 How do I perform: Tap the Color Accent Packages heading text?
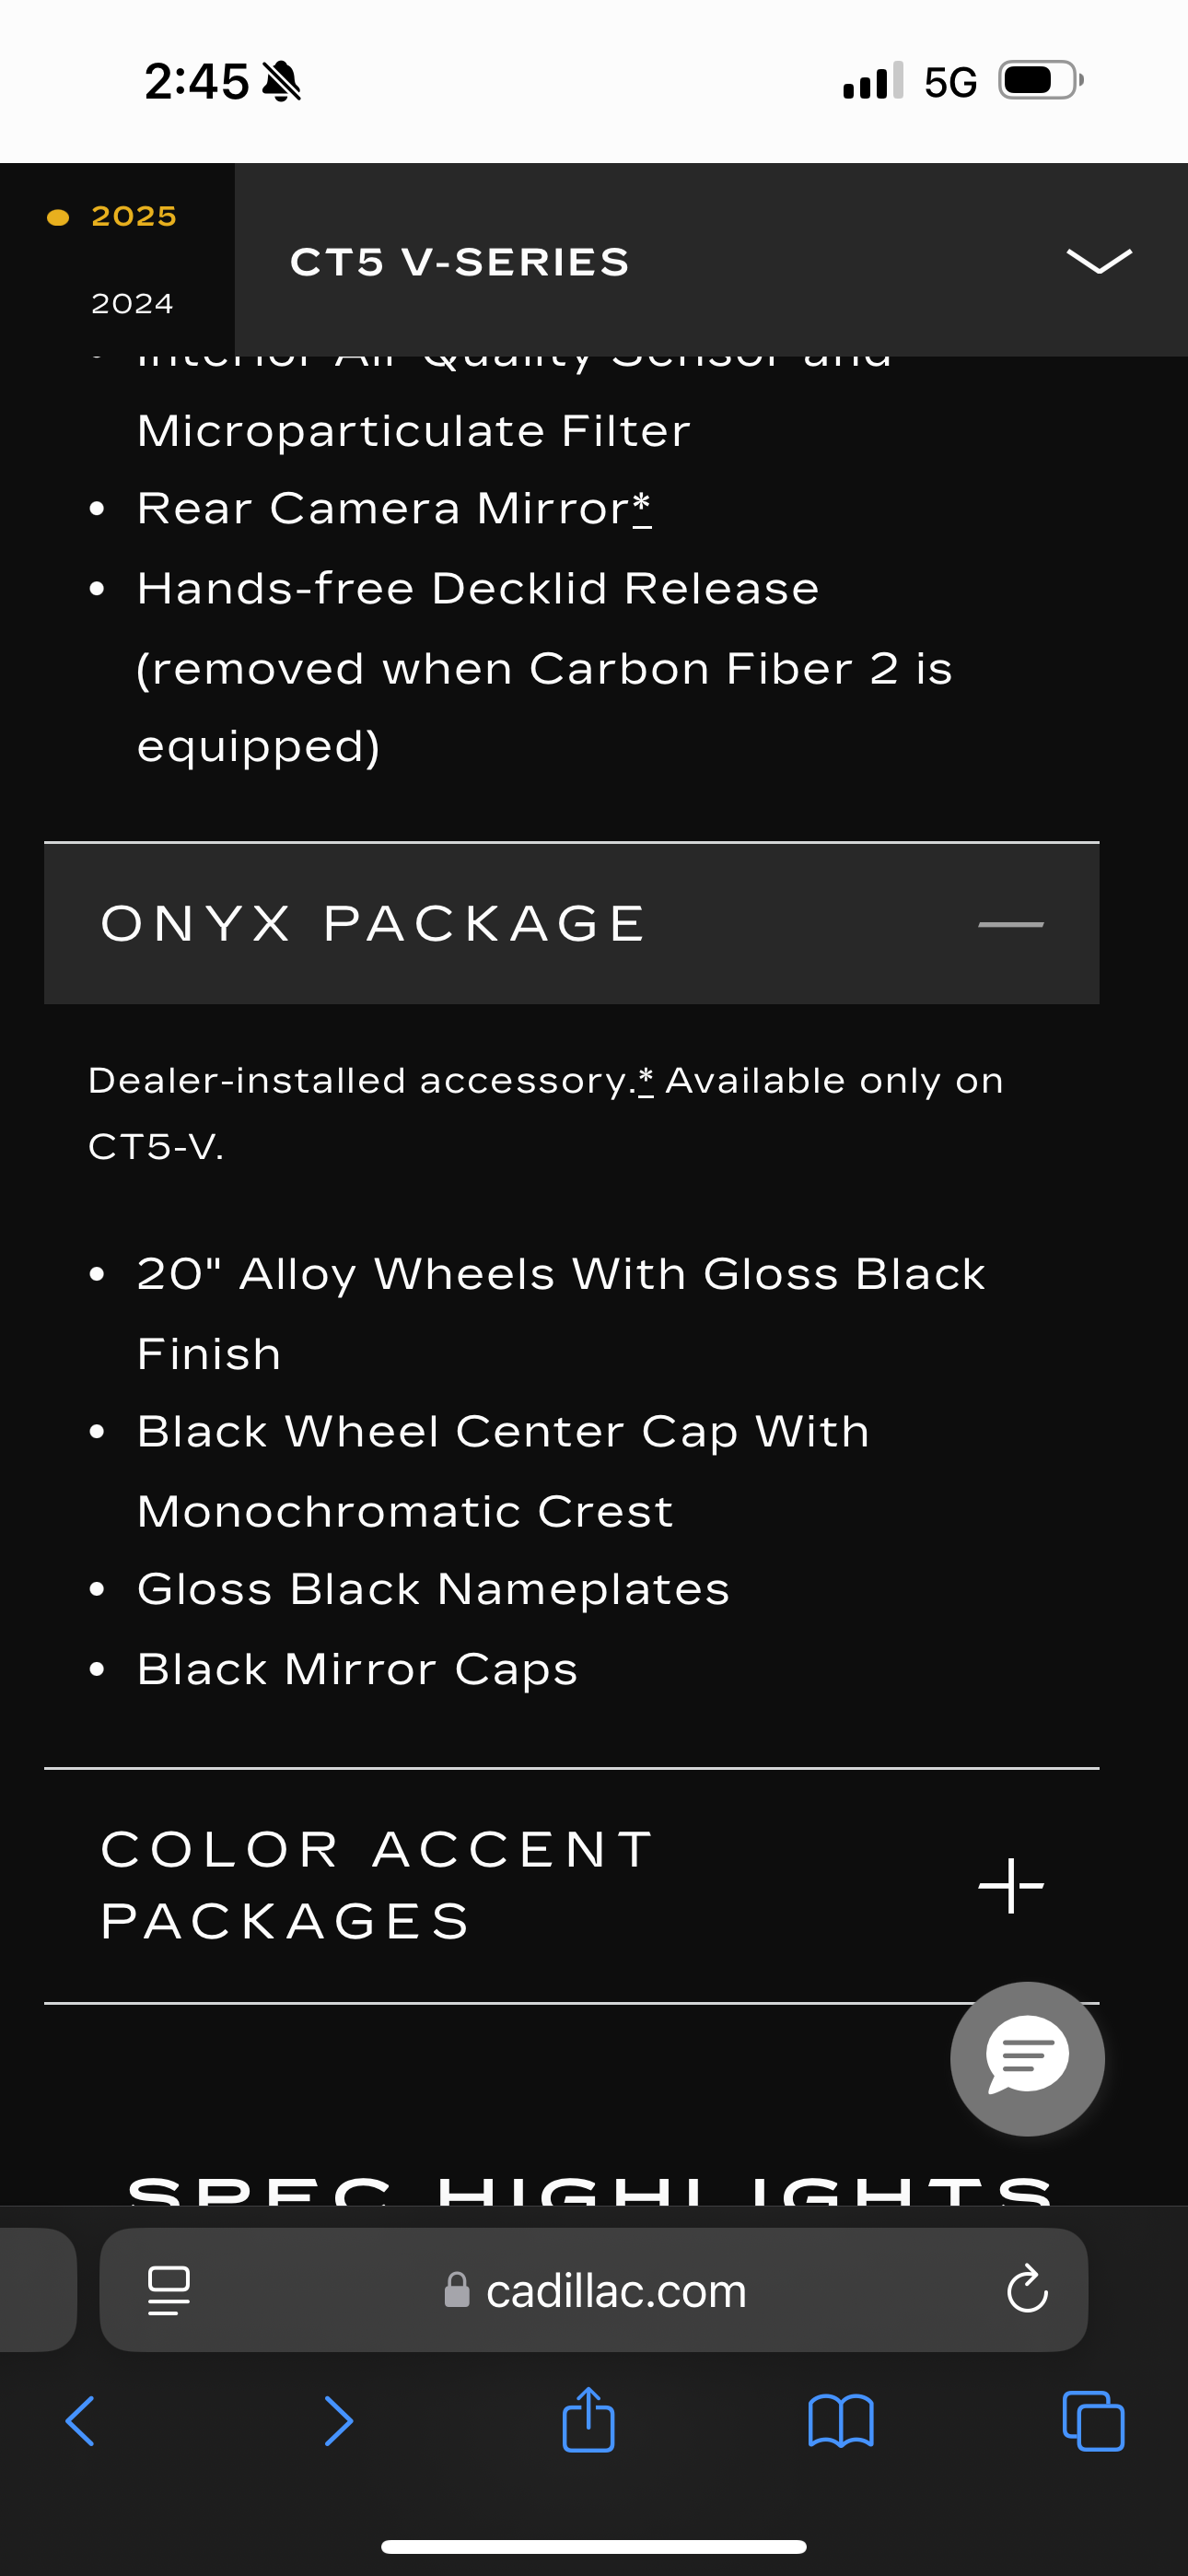(x=378, y=1885)
